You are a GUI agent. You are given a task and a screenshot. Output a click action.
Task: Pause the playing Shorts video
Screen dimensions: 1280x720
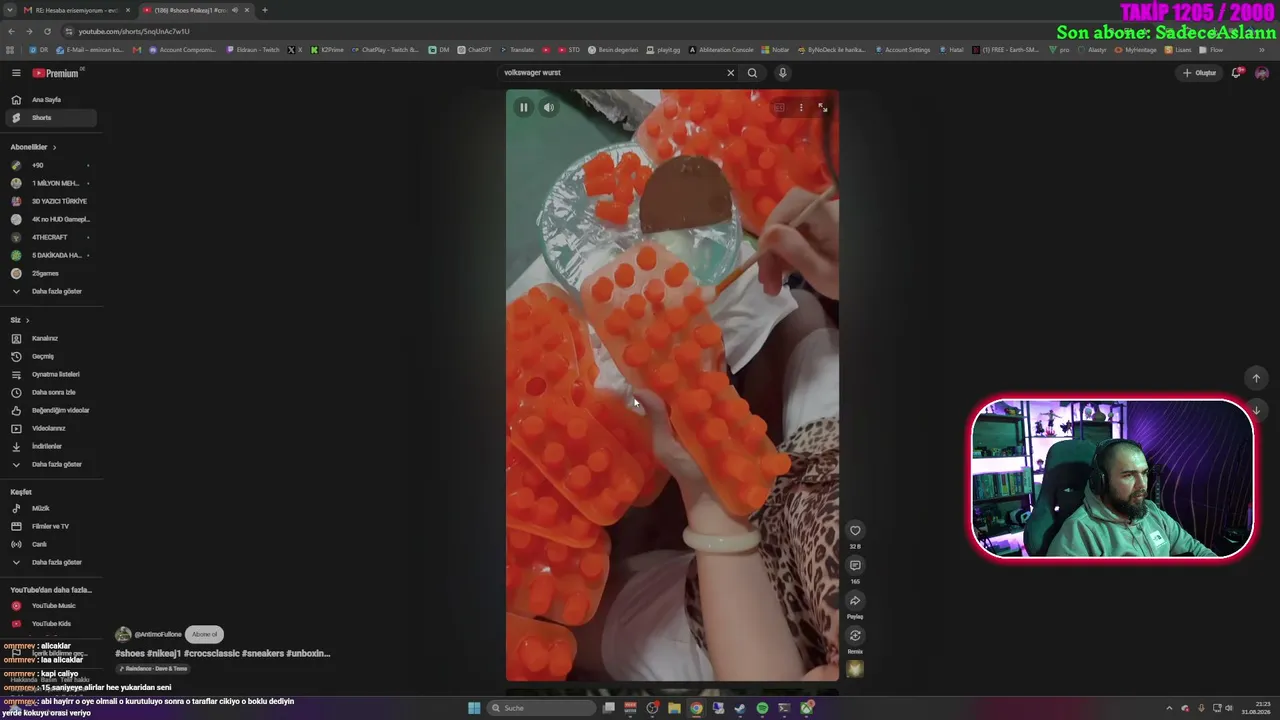coord(523,107)
